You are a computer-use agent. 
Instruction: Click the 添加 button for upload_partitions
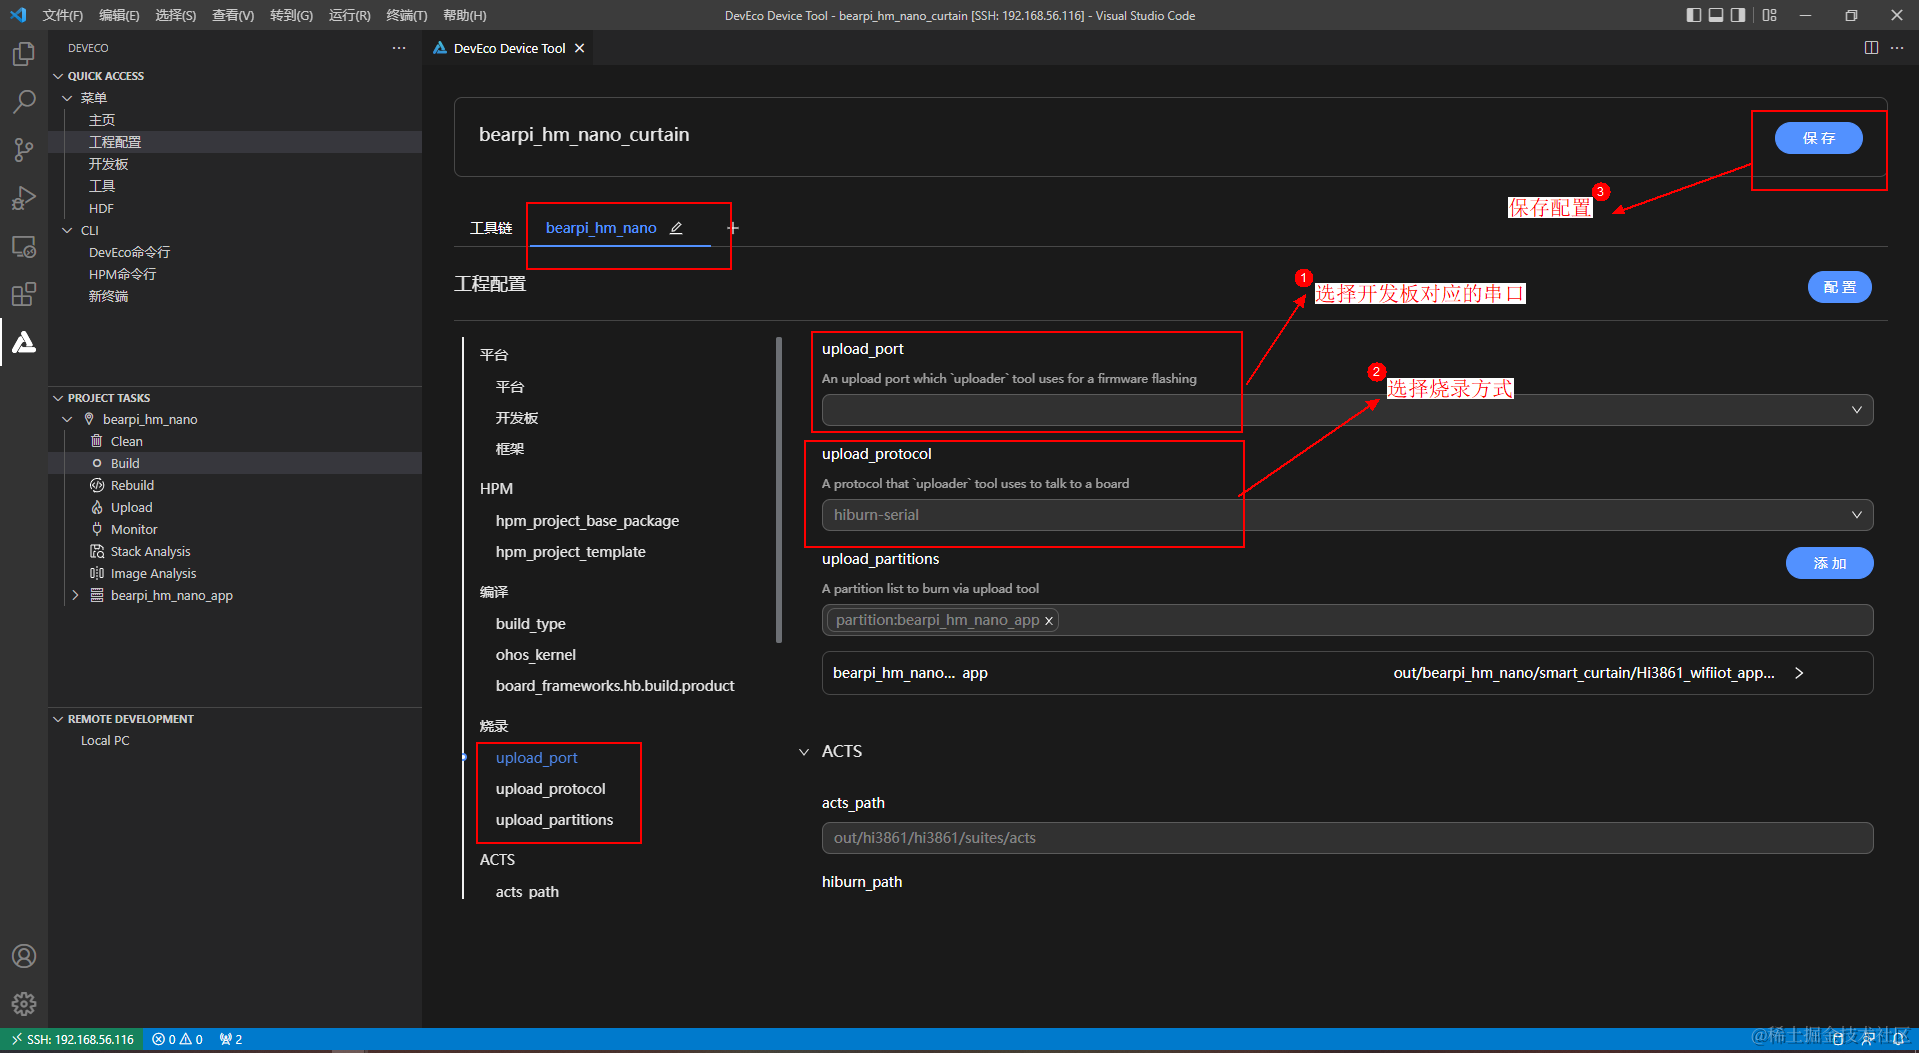click(x=1829, y=563)
